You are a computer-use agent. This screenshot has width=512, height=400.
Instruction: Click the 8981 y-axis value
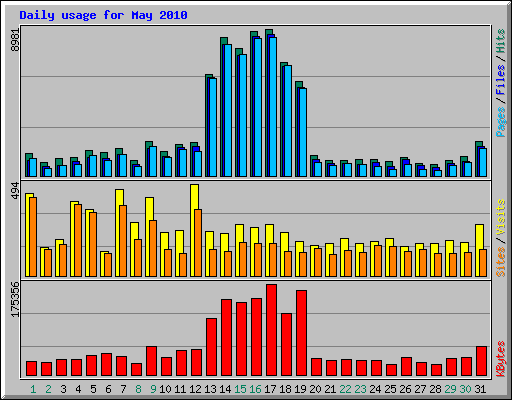[15, 40]
